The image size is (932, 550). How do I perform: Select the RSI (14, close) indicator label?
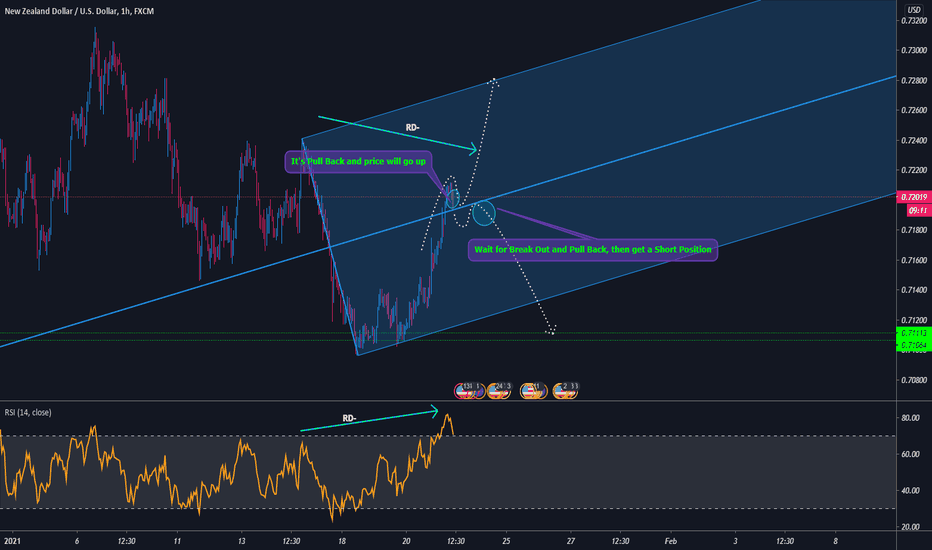(x=28, y=412)
